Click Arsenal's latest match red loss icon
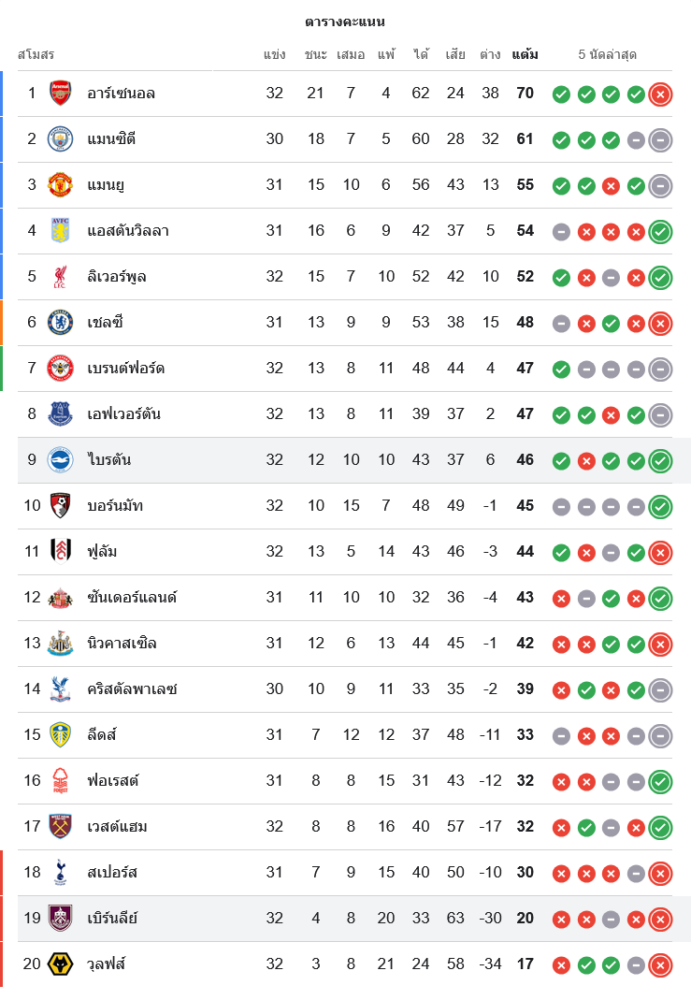The image size is (691, 1000). pyautogui.click(x=660, y=95)
